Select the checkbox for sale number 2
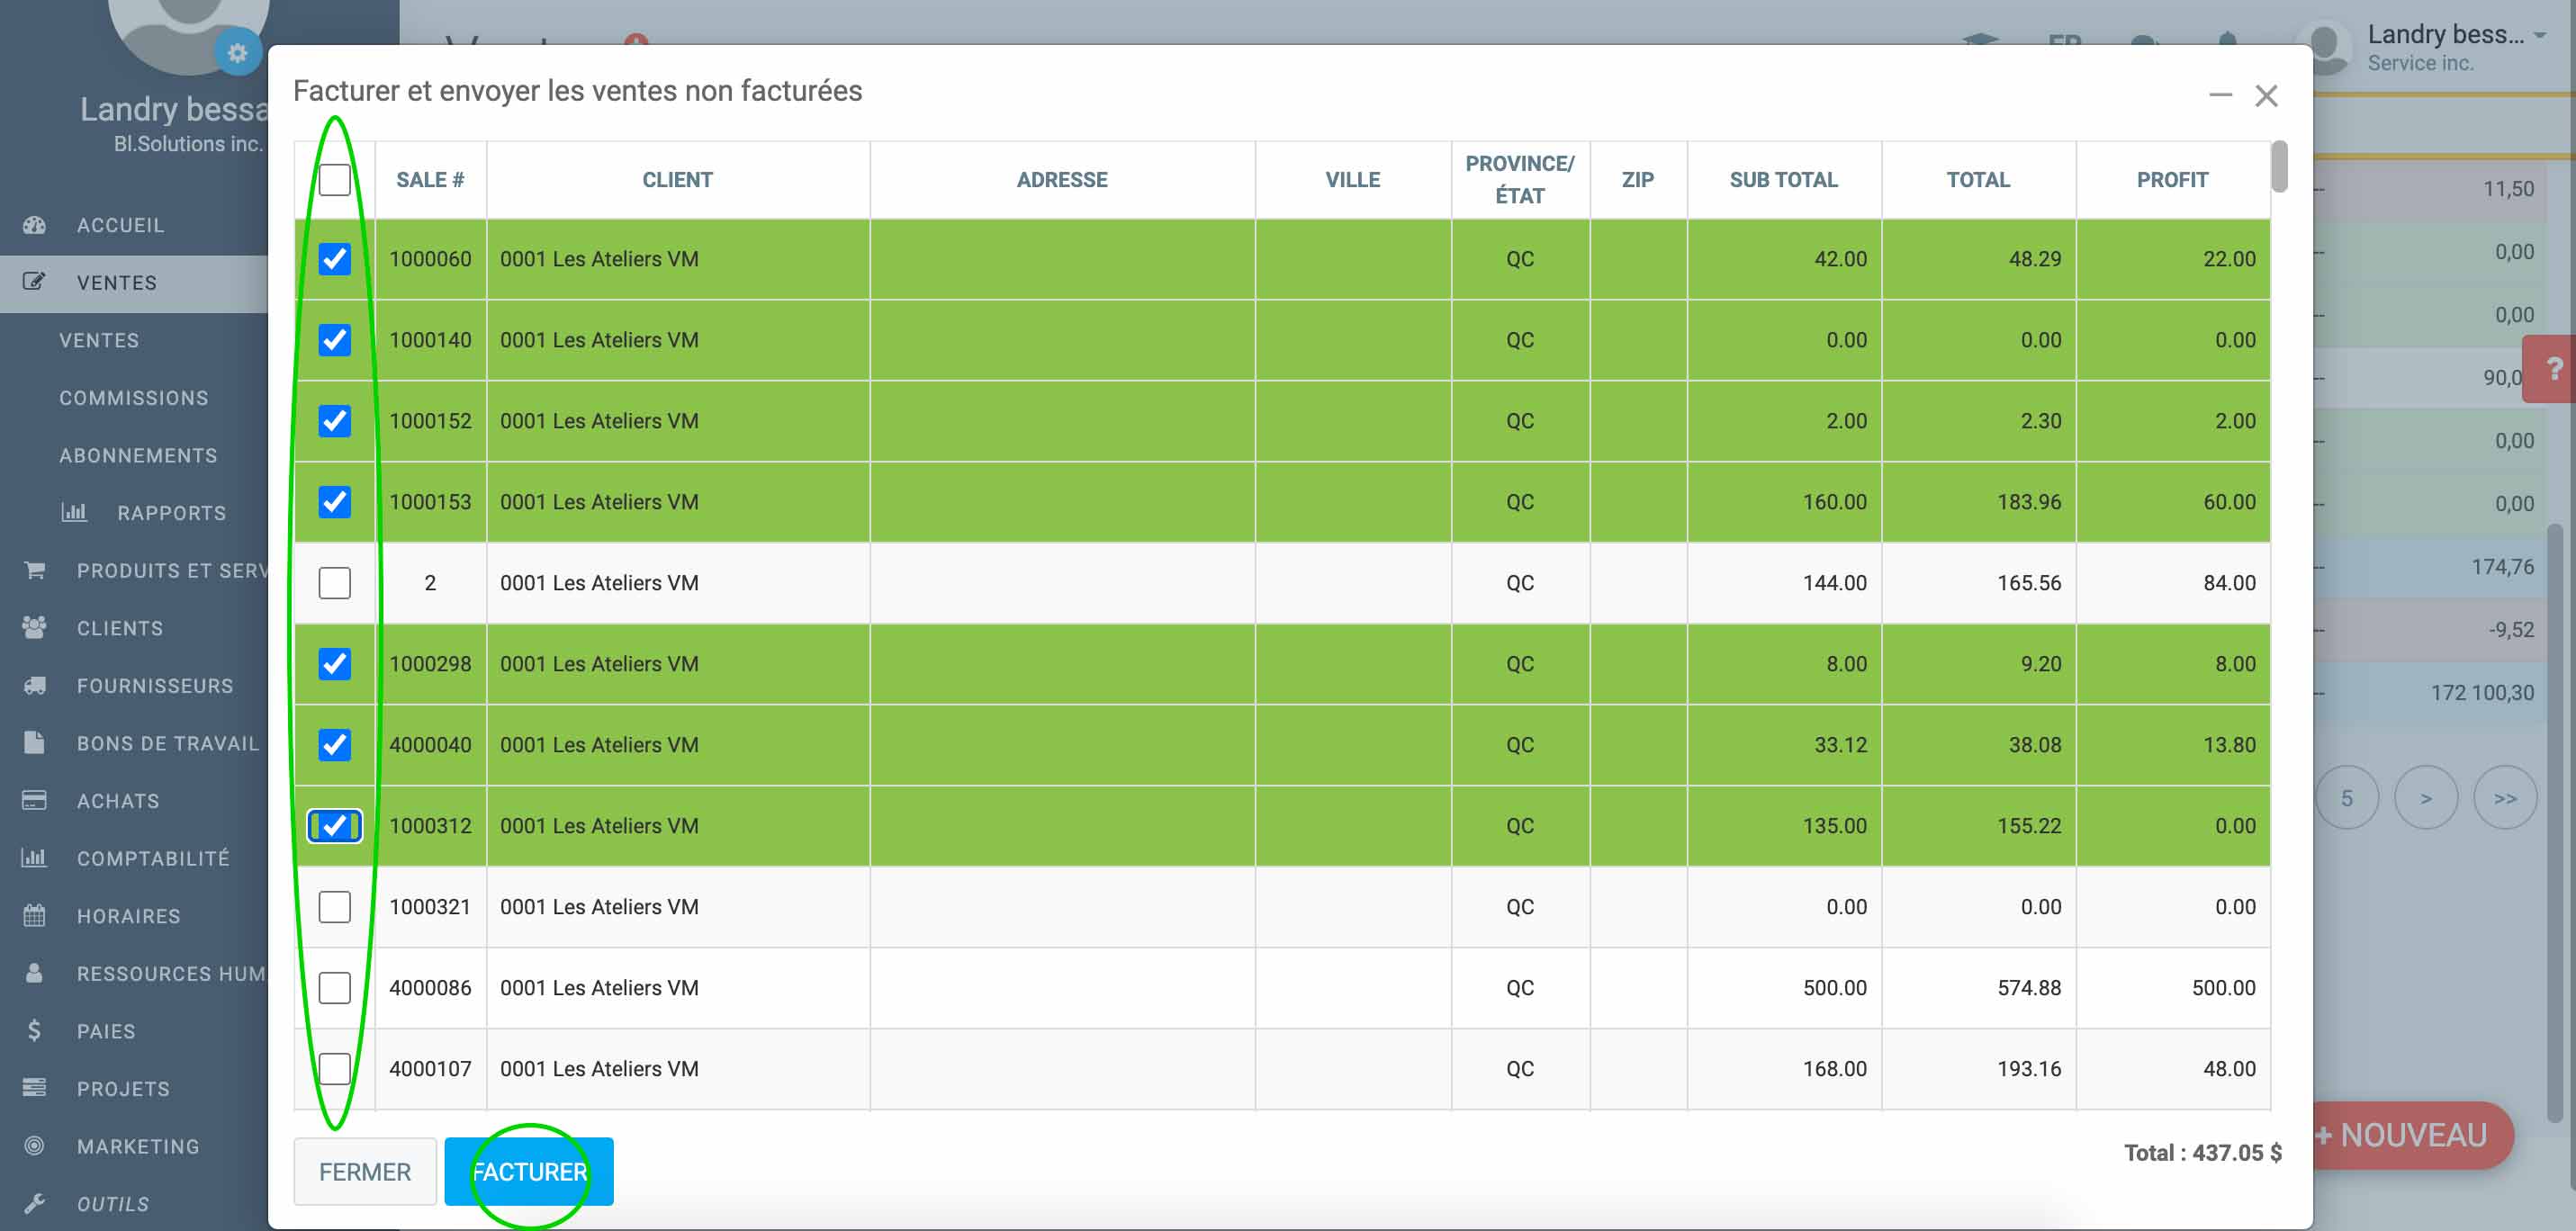 [x=334, y=583]
